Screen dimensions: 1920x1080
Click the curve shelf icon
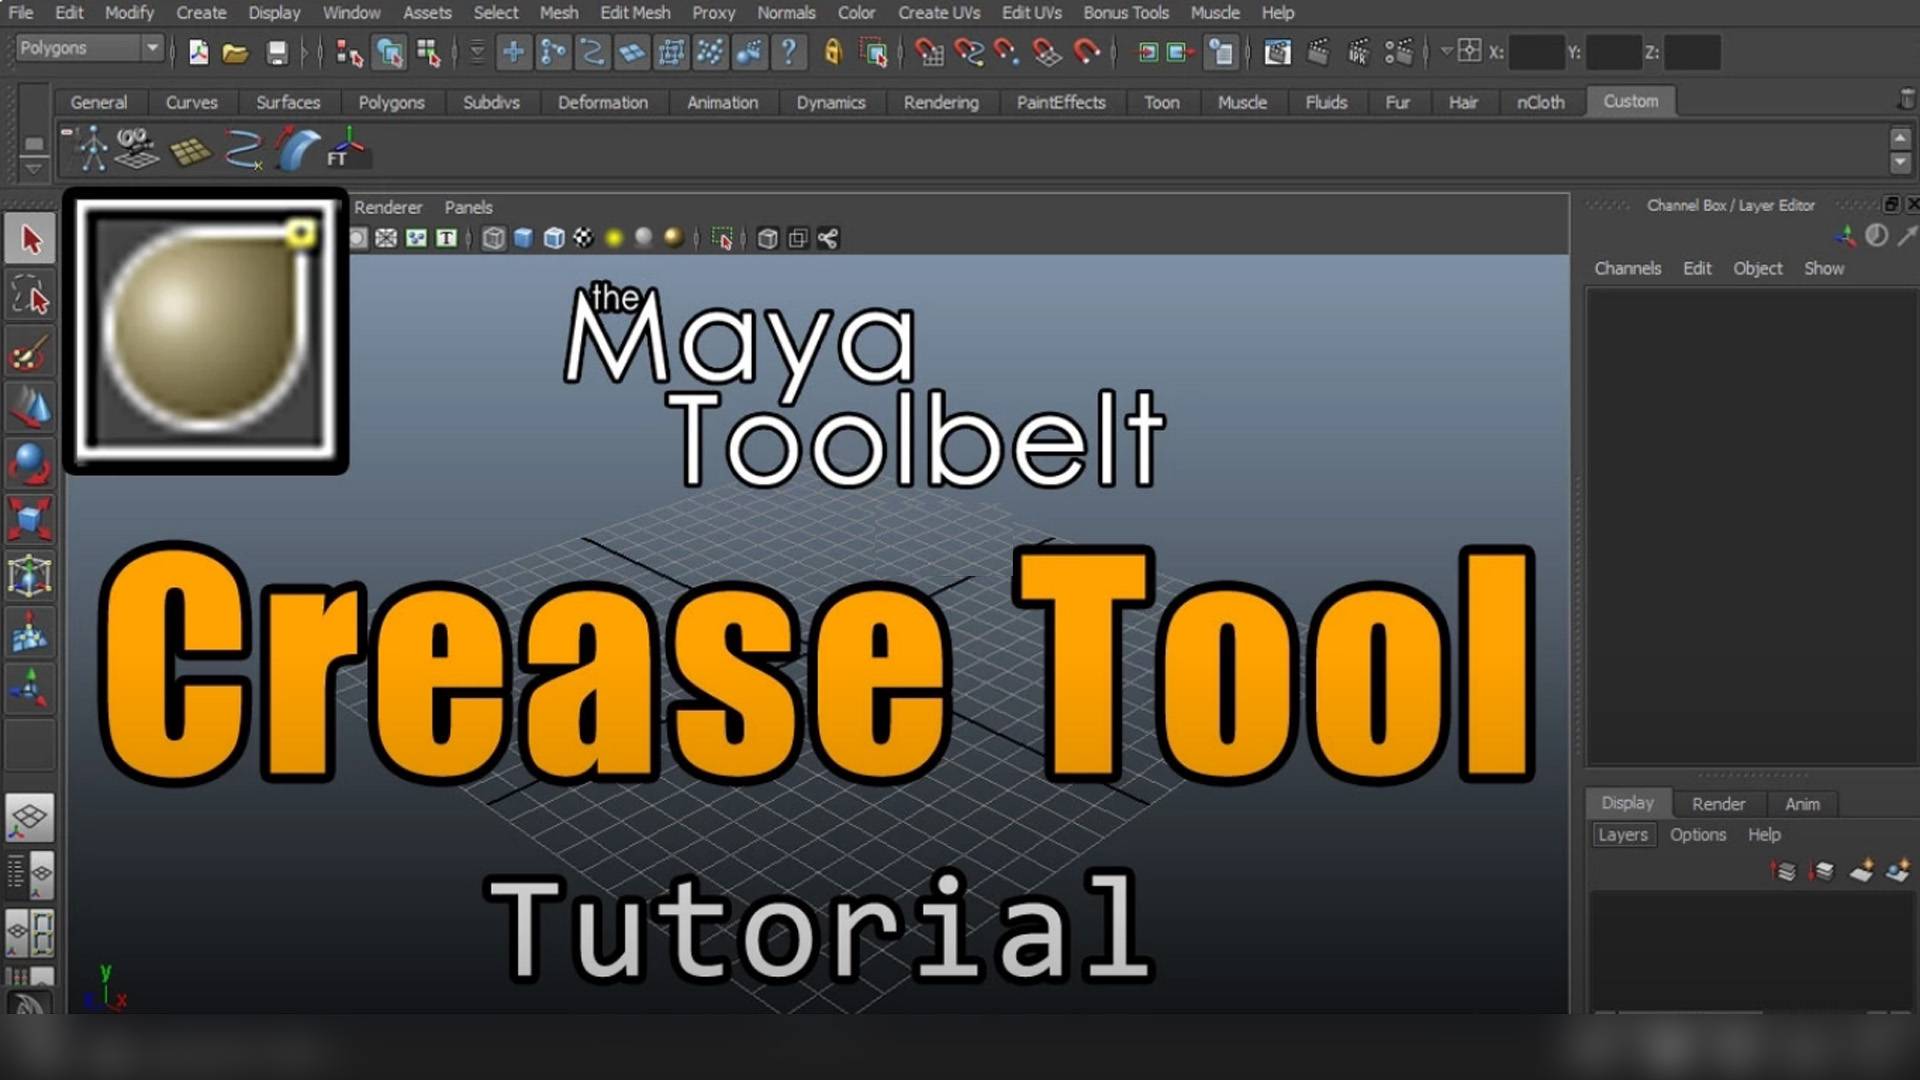click(242, 150)
